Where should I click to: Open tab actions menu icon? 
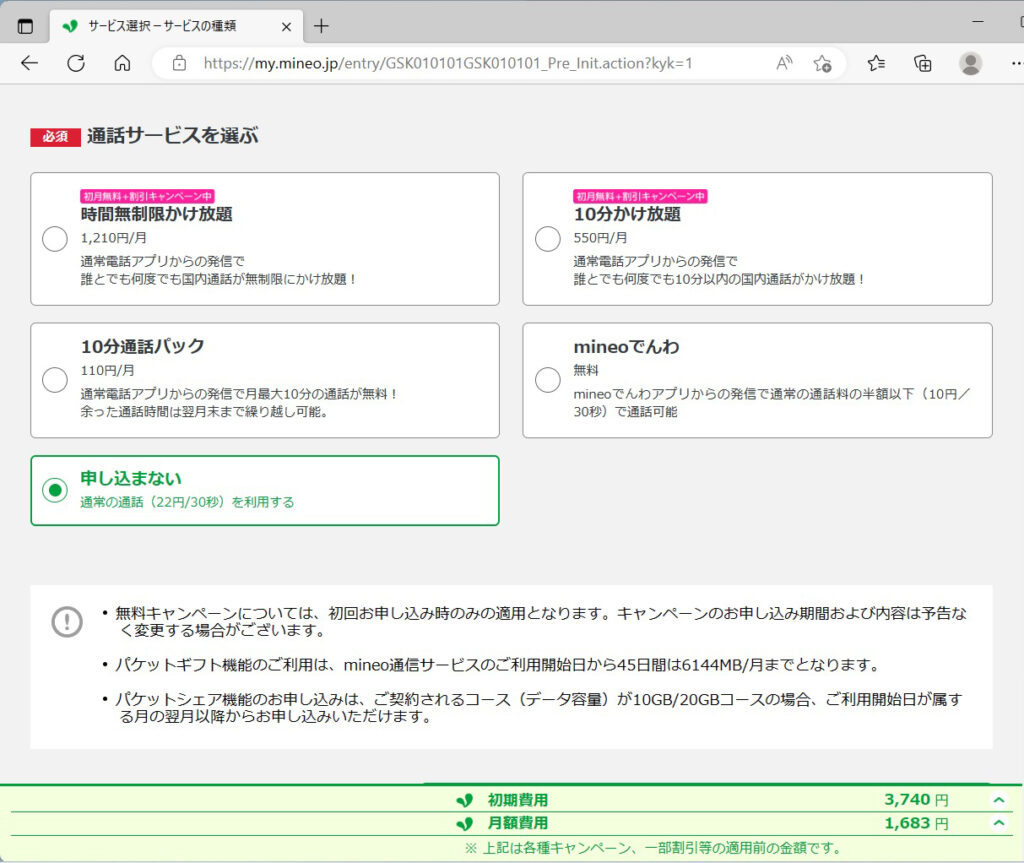(x=25, y=26)
